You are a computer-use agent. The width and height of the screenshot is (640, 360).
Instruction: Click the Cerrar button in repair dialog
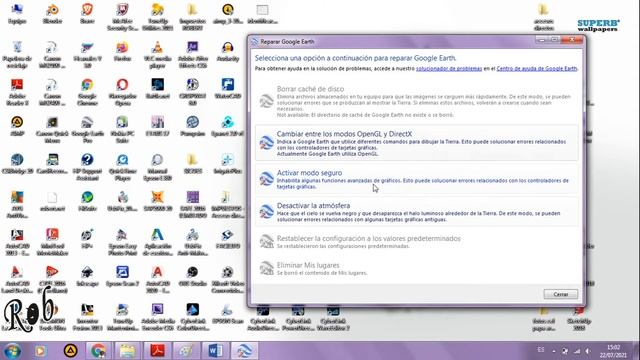(560, 294)
